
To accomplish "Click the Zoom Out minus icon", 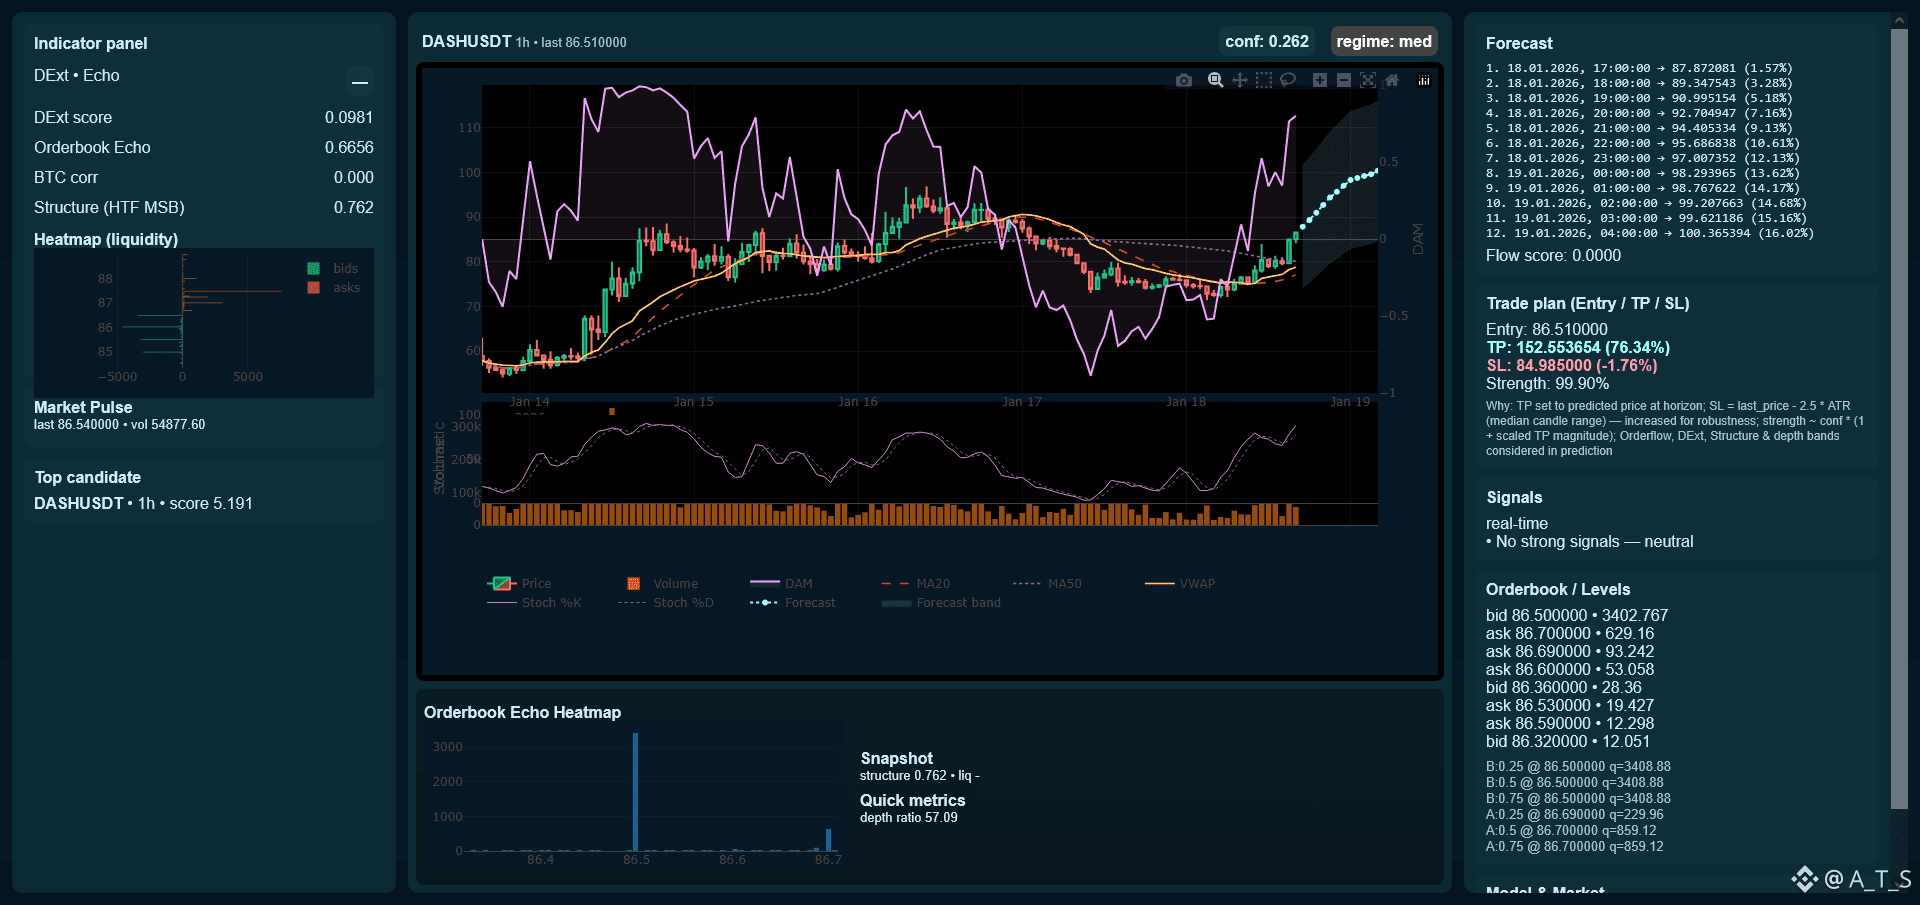I will pos(1344,80).
